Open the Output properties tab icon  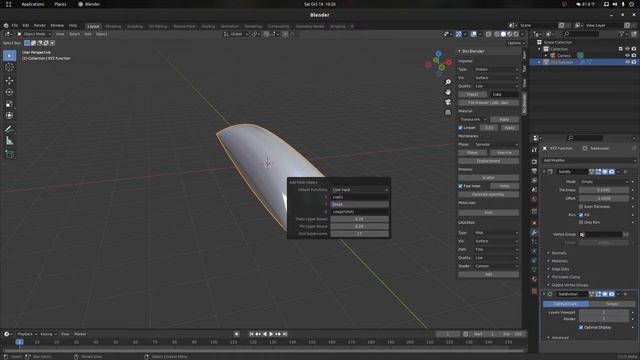(534, 171)
